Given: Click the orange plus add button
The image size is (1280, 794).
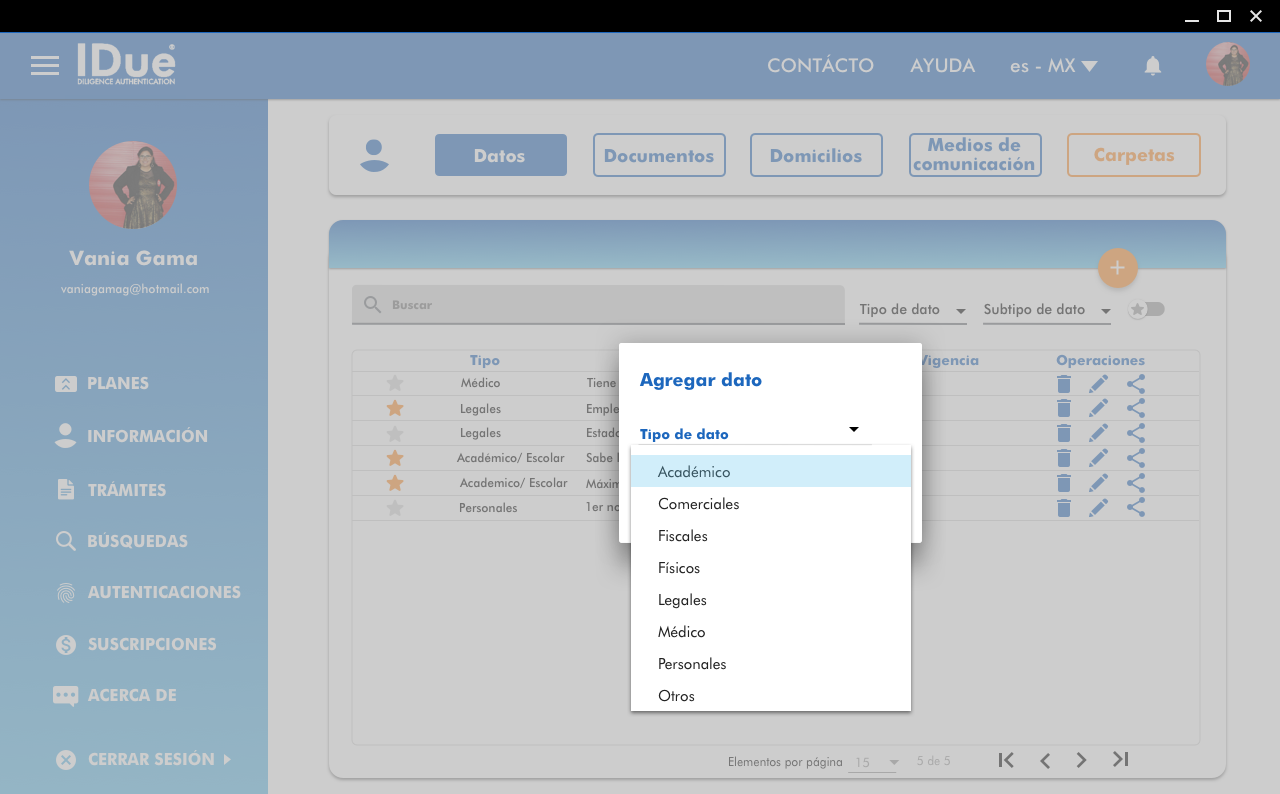Looking at the screenshot, I should [1117, 268].
